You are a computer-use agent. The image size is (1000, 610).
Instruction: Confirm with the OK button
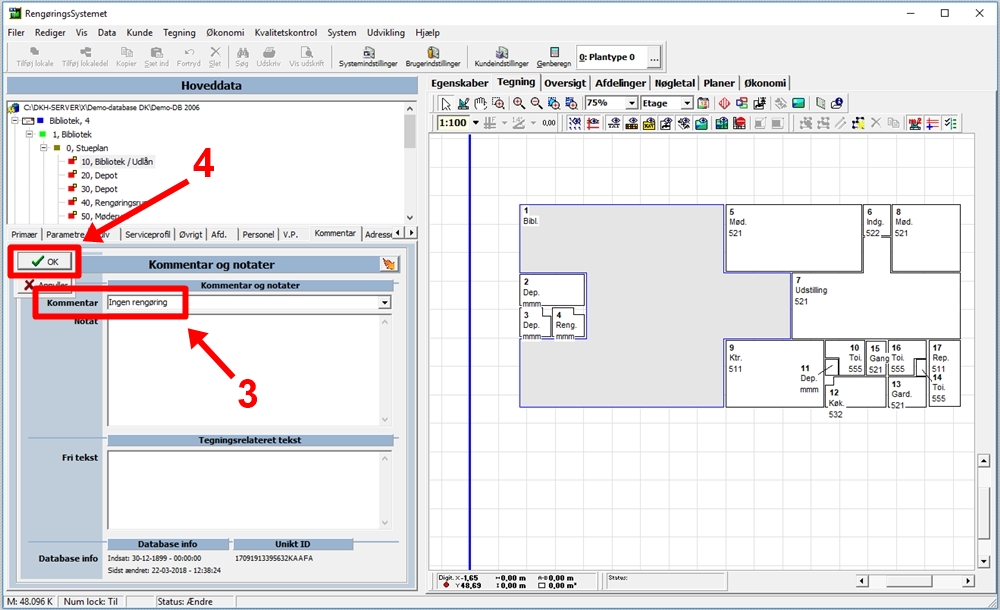click(x=45, y=262)
